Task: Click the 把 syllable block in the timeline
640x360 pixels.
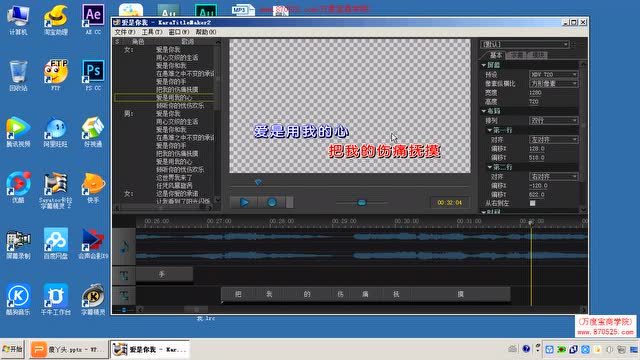Action: click(238, 294)
